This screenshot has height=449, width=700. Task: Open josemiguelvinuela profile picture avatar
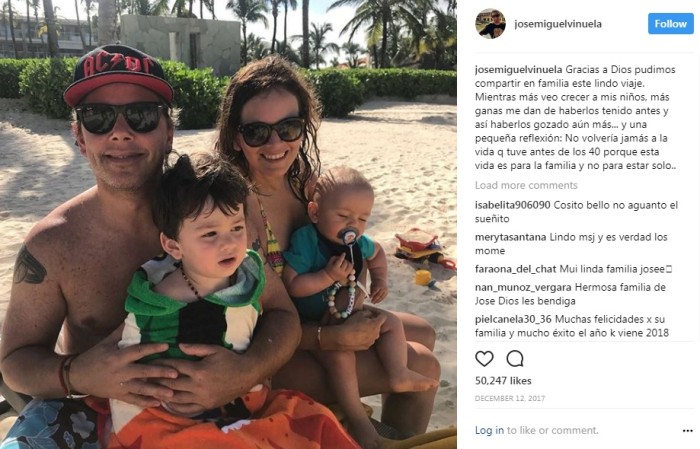pyautogui.click(x=490, y=24)
